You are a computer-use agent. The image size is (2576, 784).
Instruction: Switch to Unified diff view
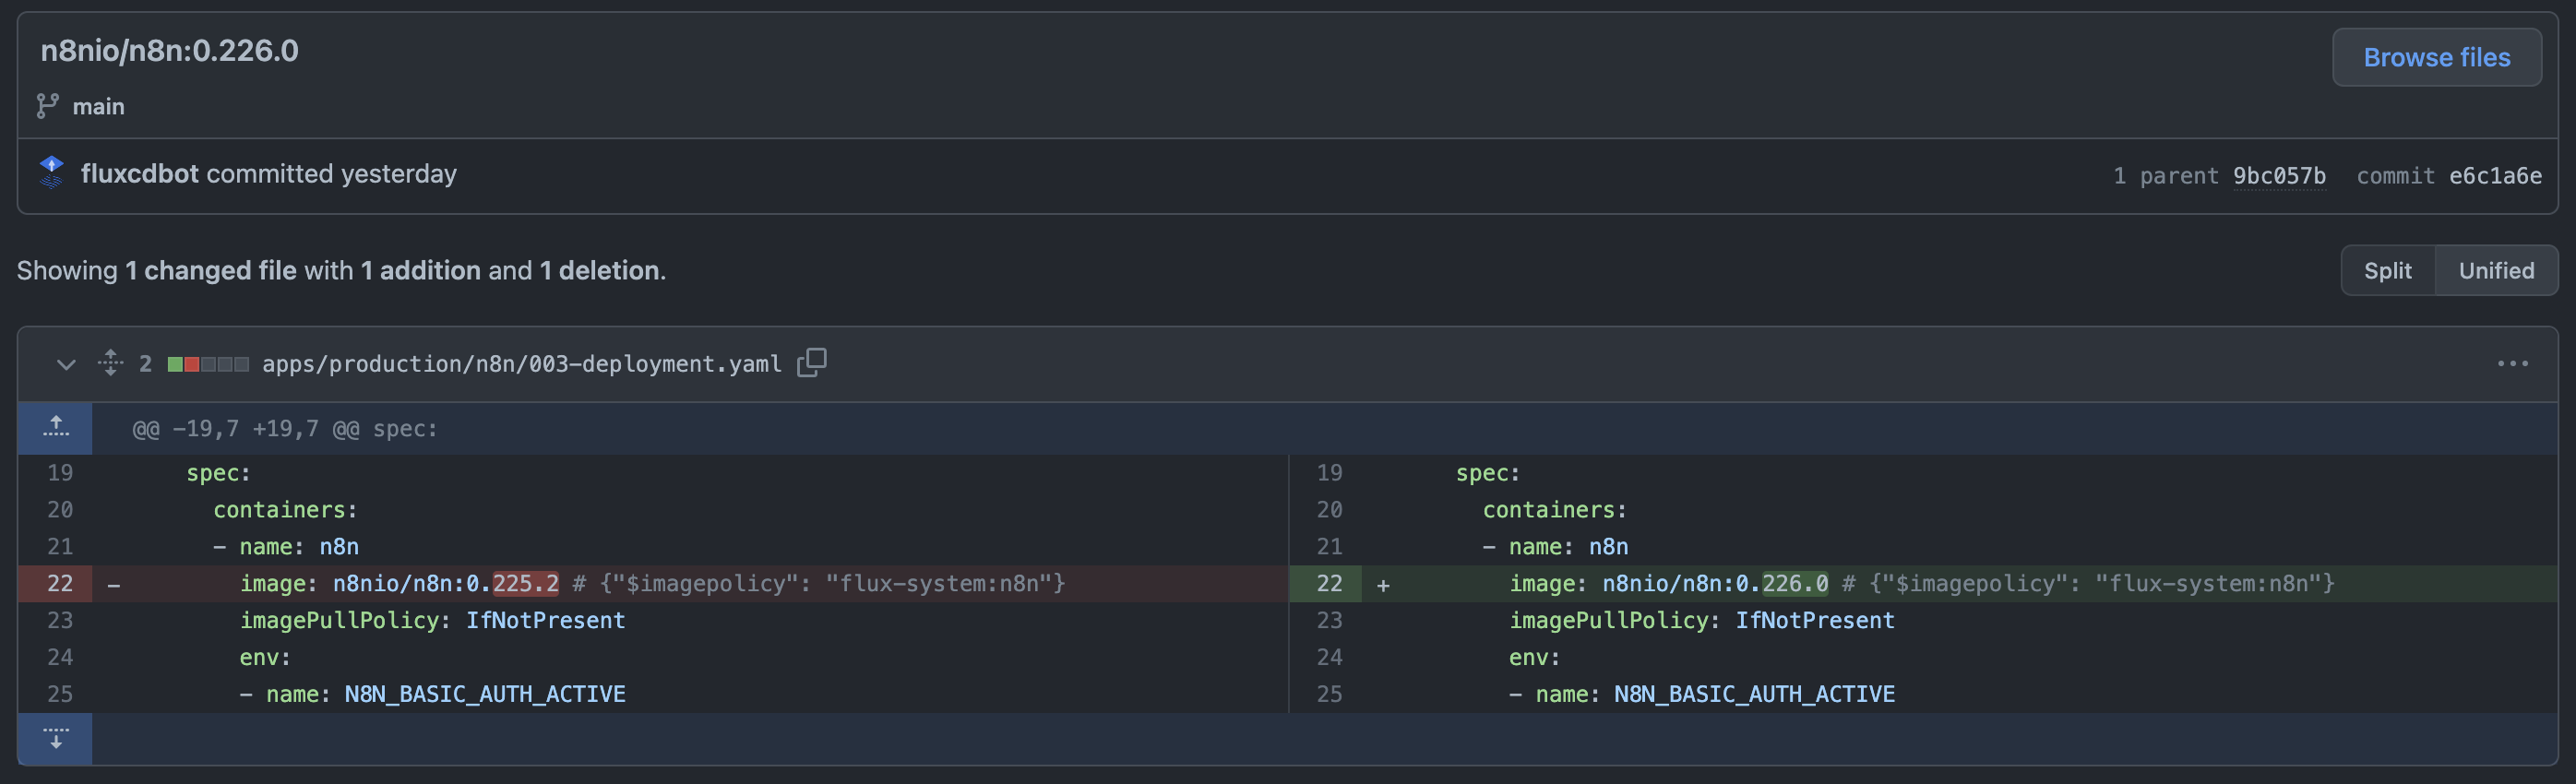click(x=2496, y=270)
